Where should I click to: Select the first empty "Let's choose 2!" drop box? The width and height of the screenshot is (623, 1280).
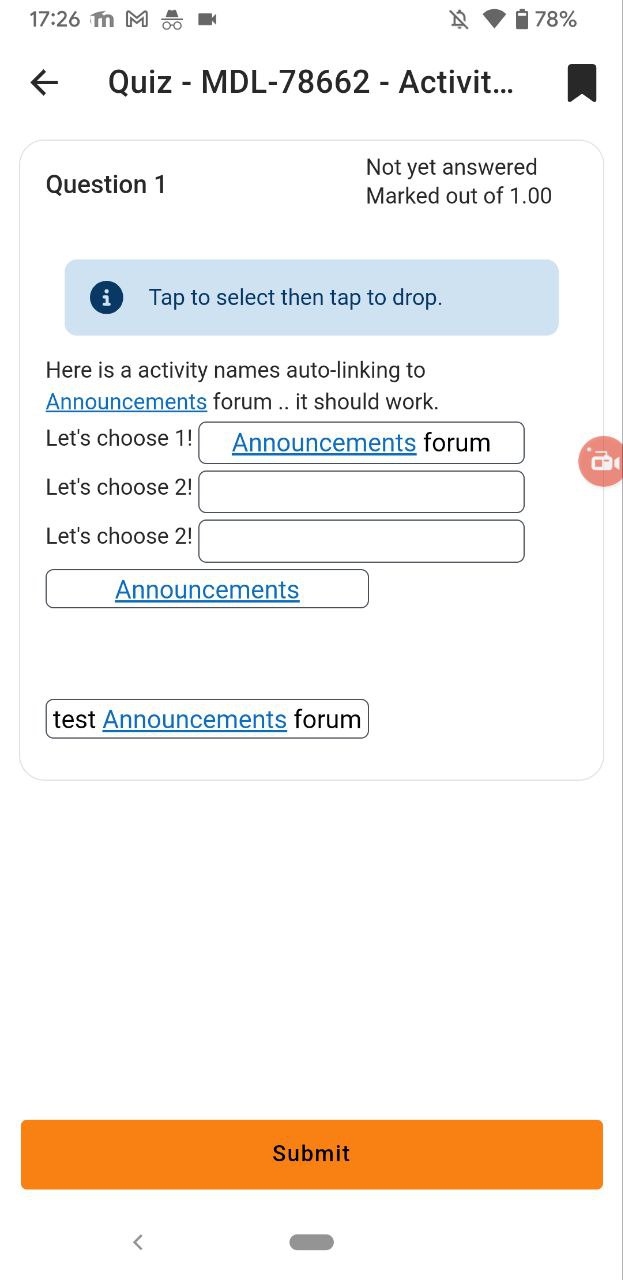[361, 492]
